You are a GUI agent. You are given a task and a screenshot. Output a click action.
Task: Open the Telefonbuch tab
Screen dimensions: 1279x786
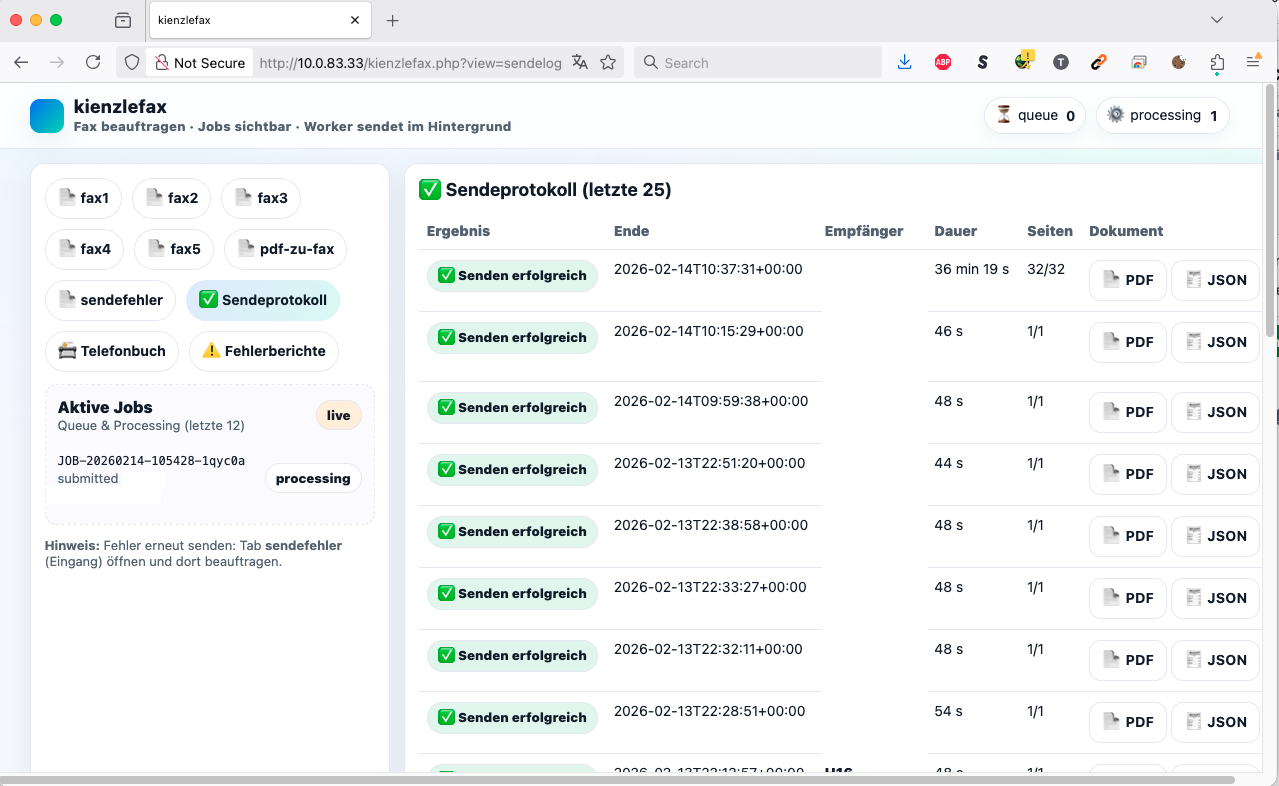pyautogui.click(x=112, y=351)
